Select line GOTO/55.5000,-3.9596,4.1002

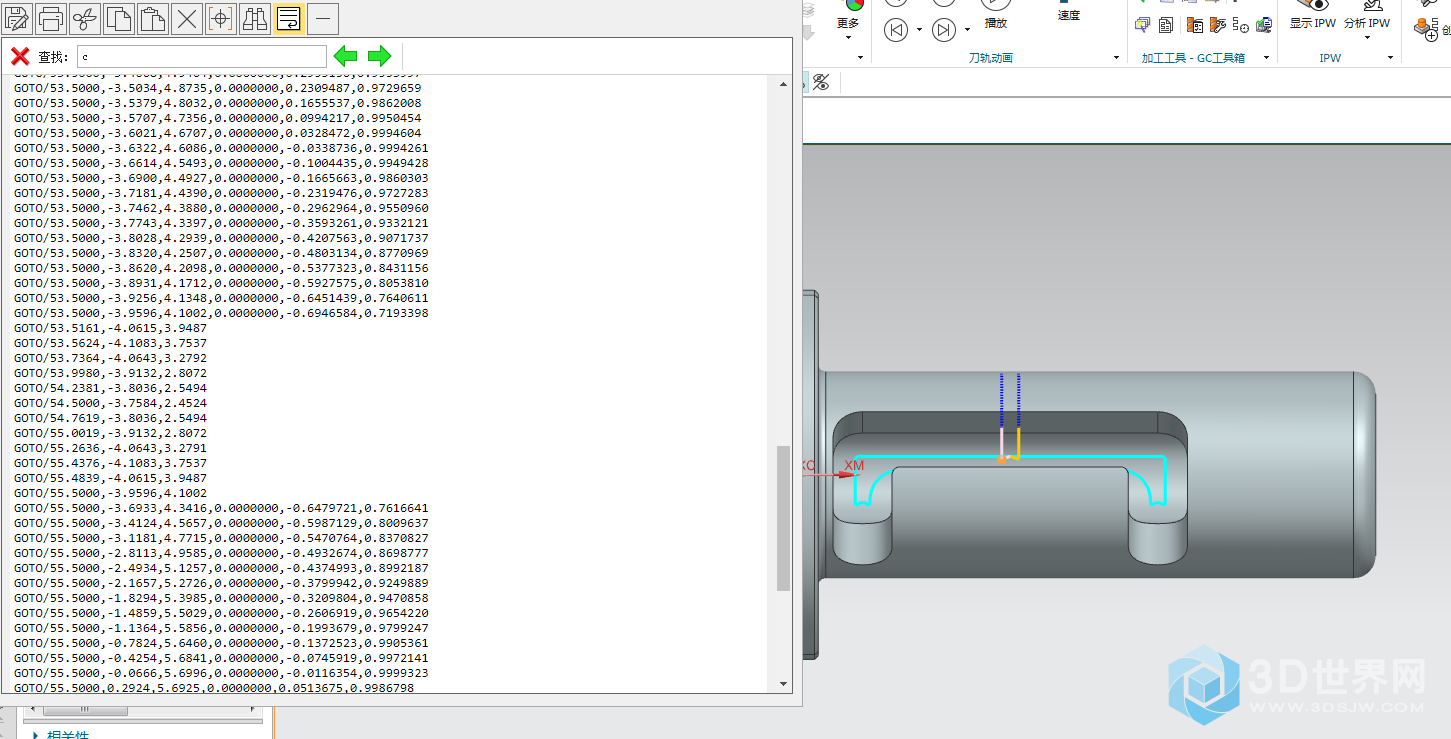[111, 493]
